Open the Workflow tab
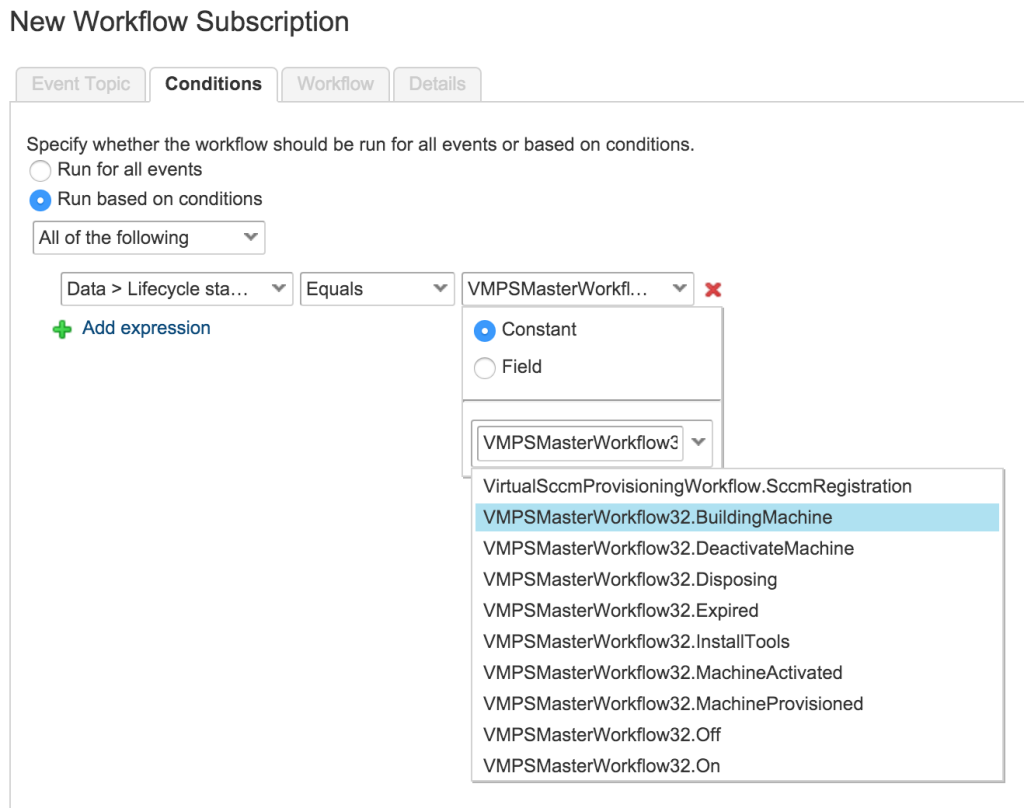The width and height of the screenshot is (1024, 808). (334, 84)
